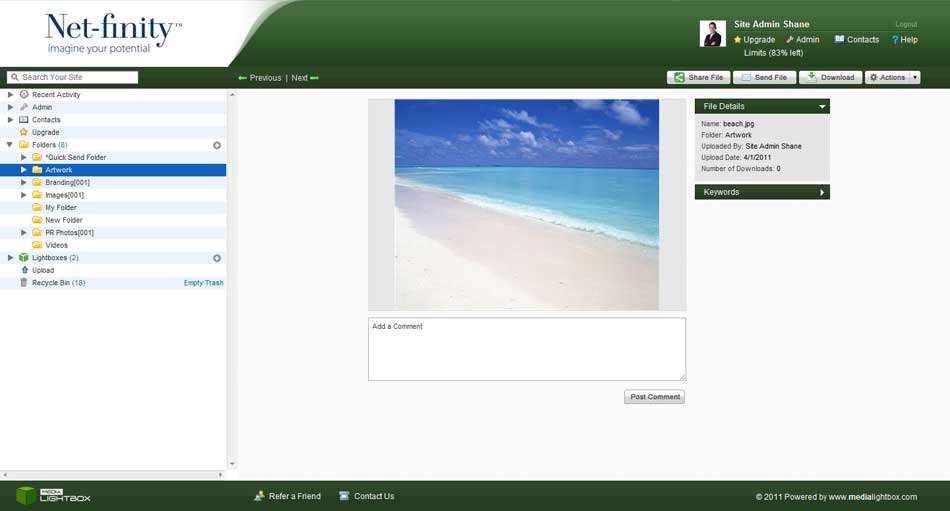This screenshot has width=950, height=511.
Task: Collapse the Folders tree node
Action: [x=10, y=145]
